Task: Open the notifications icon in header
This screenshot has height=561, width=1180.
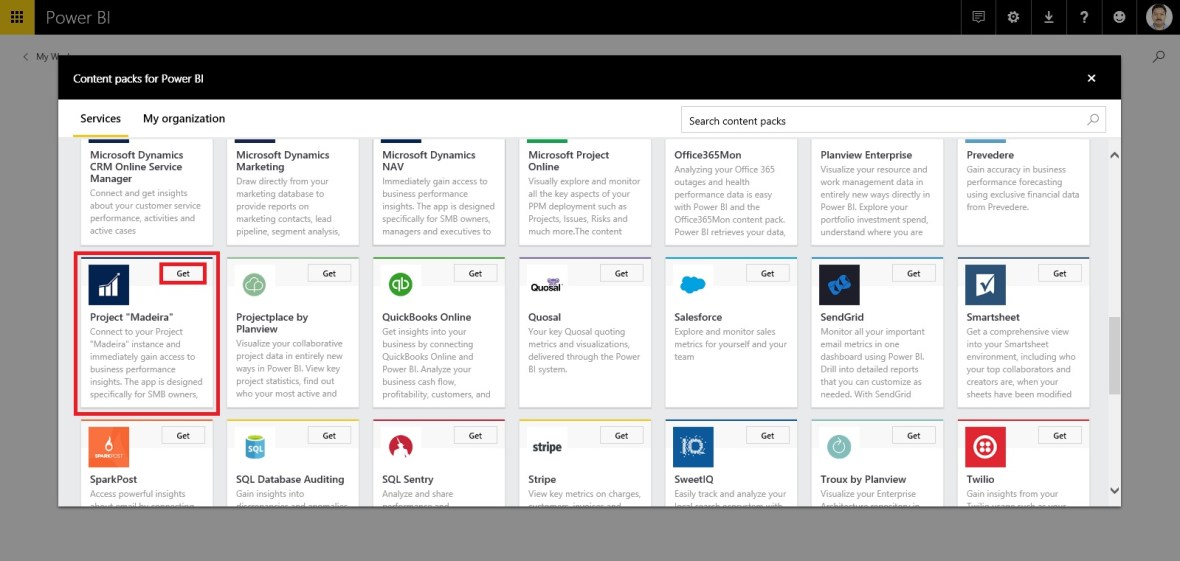Action: coord(978,17)
